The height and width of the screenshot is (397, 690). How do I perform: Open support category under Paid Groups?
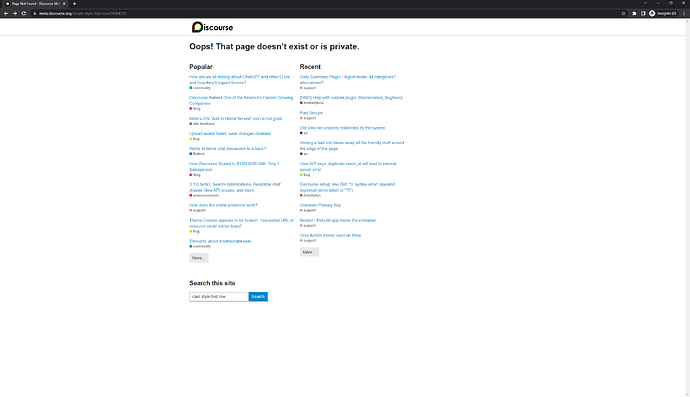click(x=308, y=118)
